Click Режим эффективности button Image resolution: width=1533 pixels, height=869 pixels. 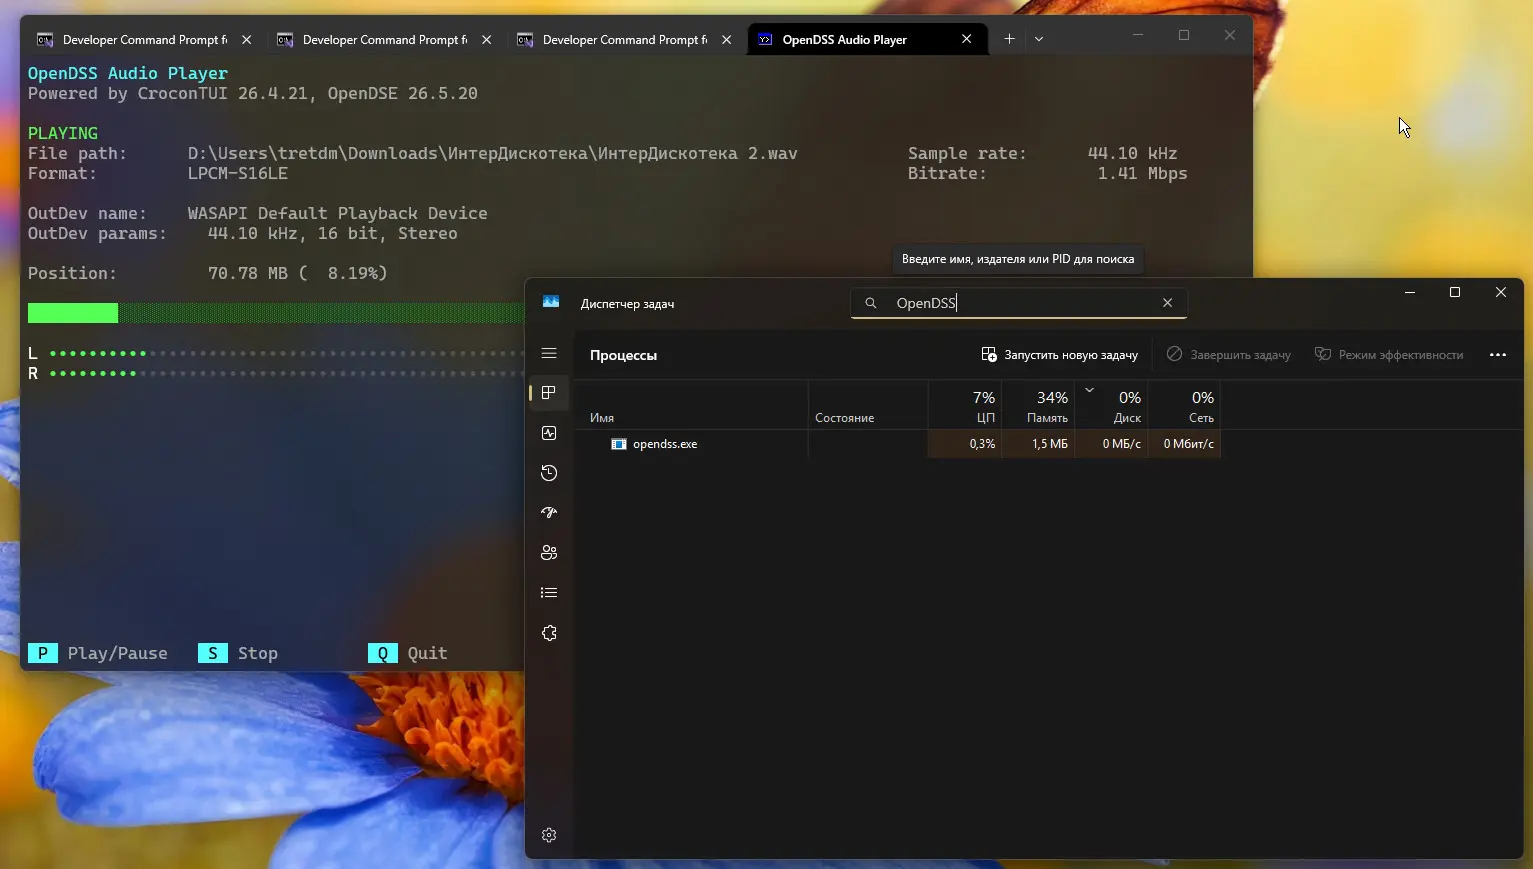[1389, 355]
